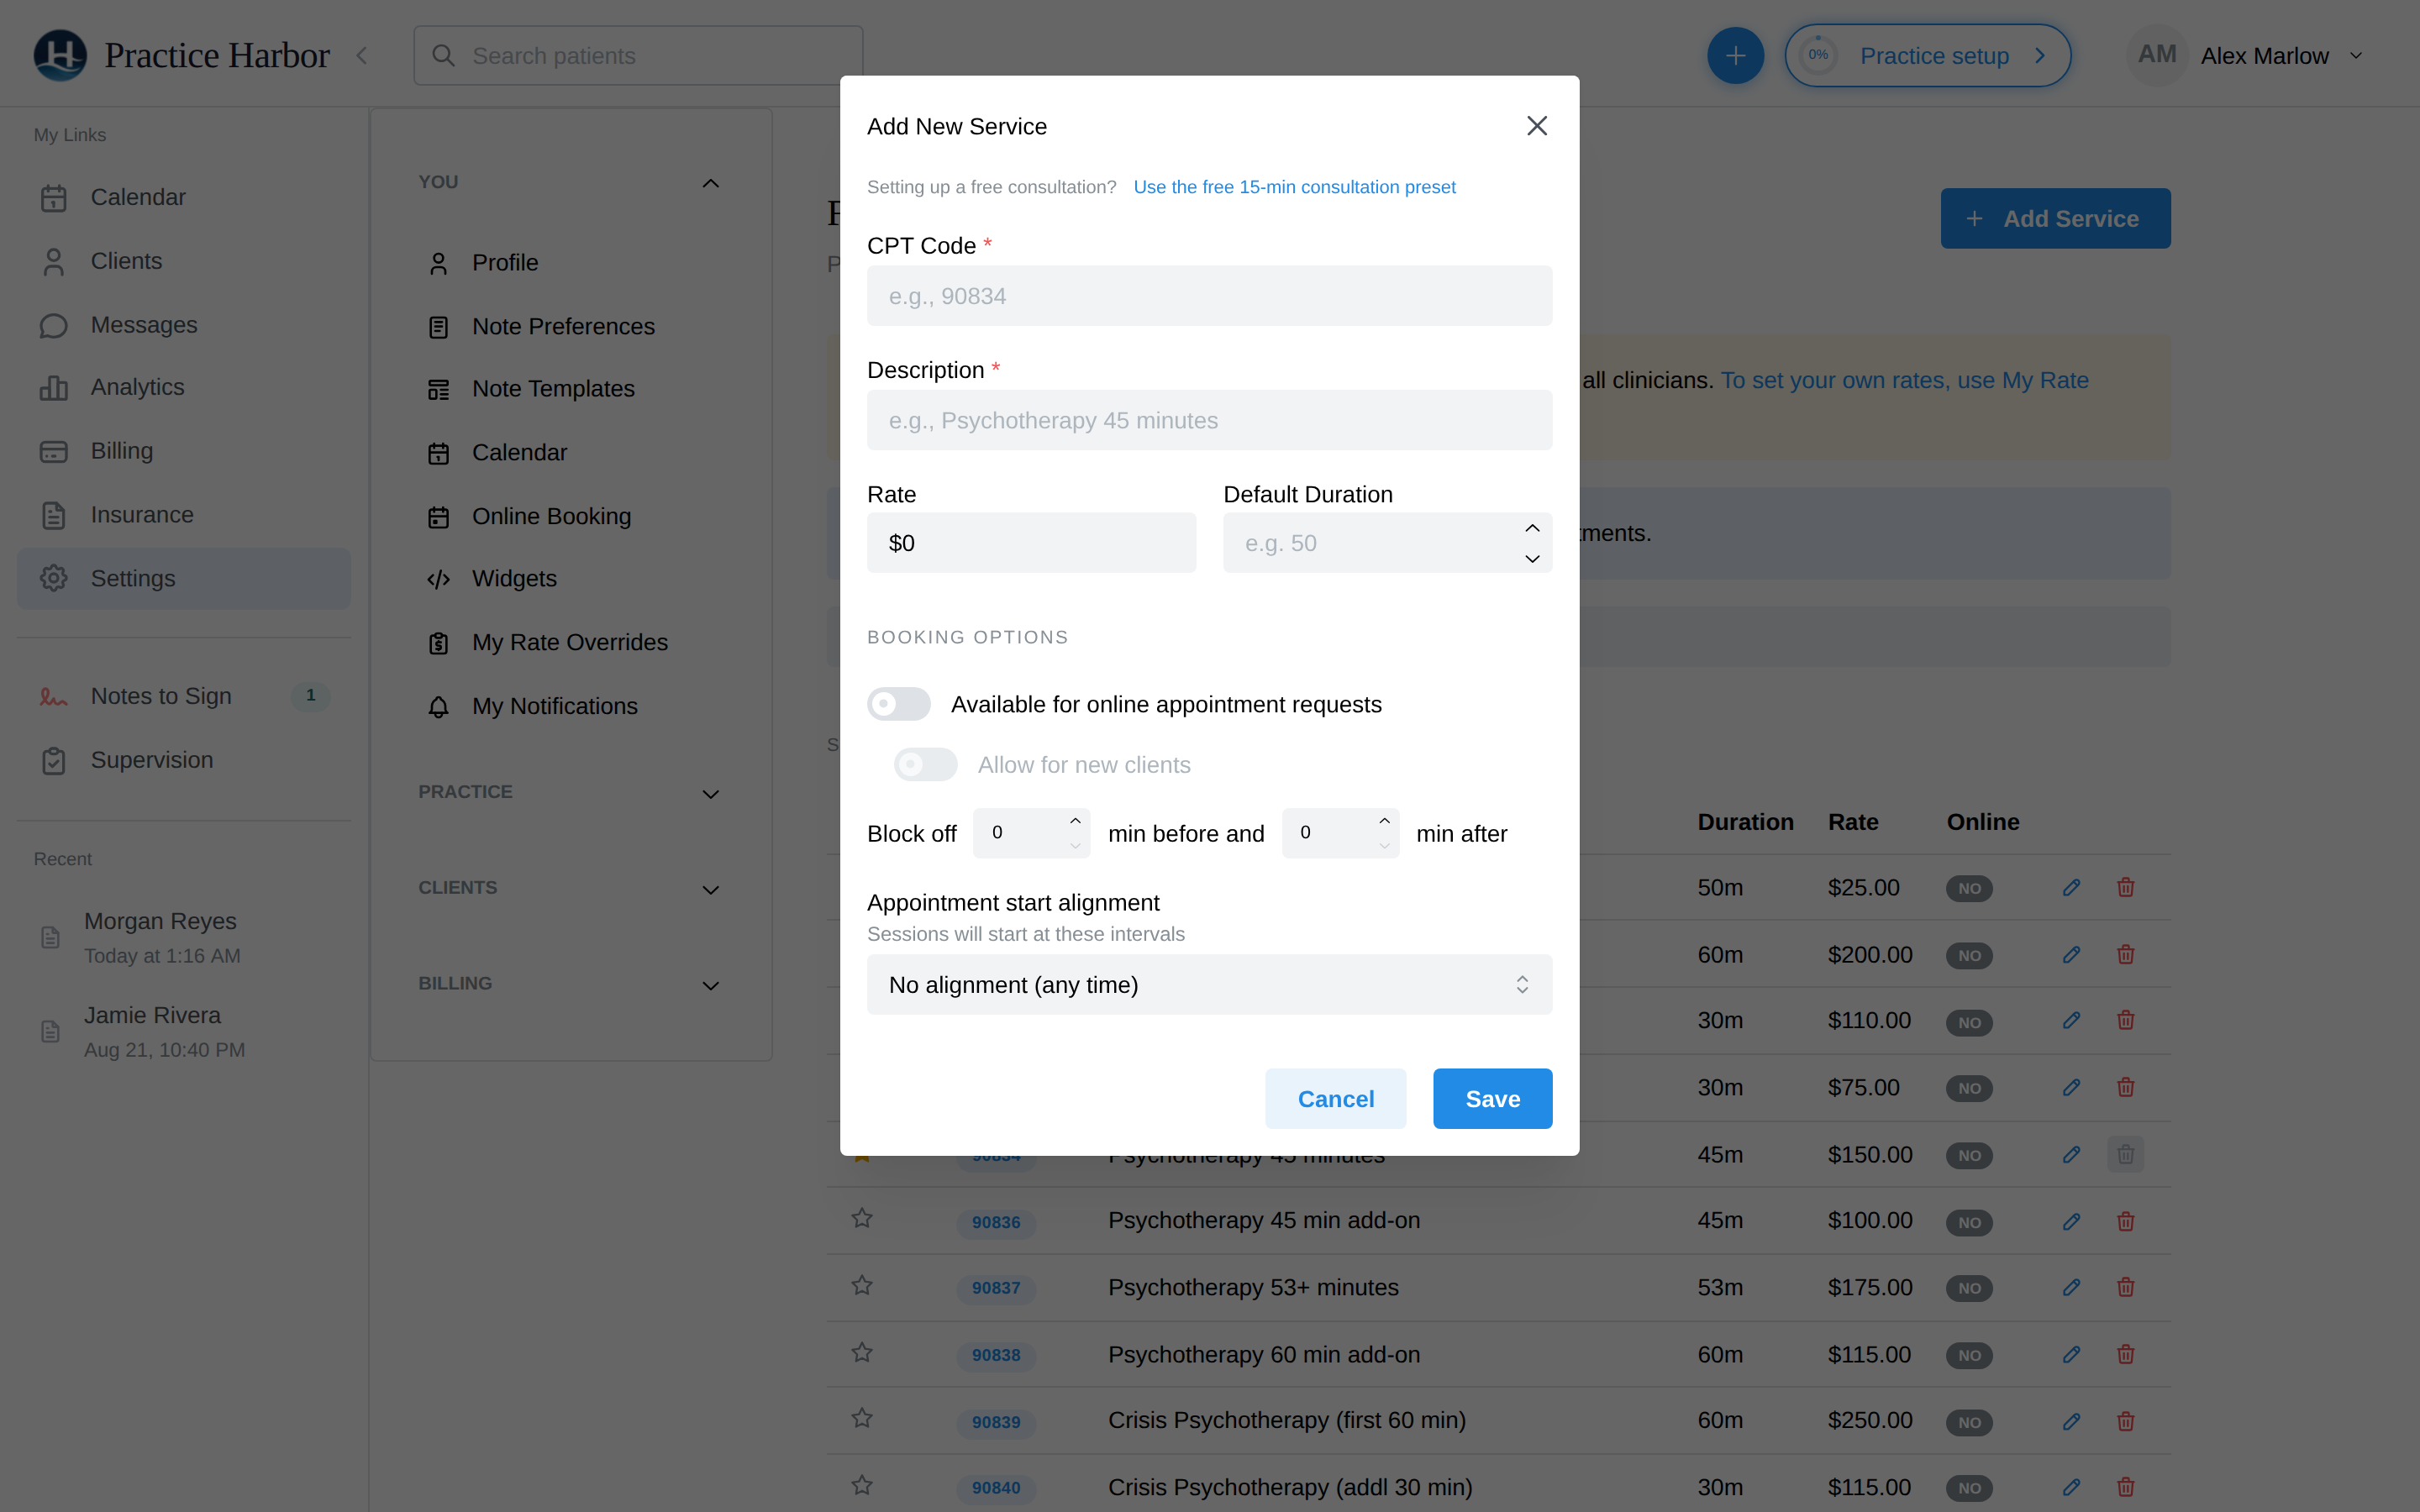This screenshot has width=2420, height=1512.
Task: Increase Default Duration with up arrow
Action: (x=1532, y=528)
